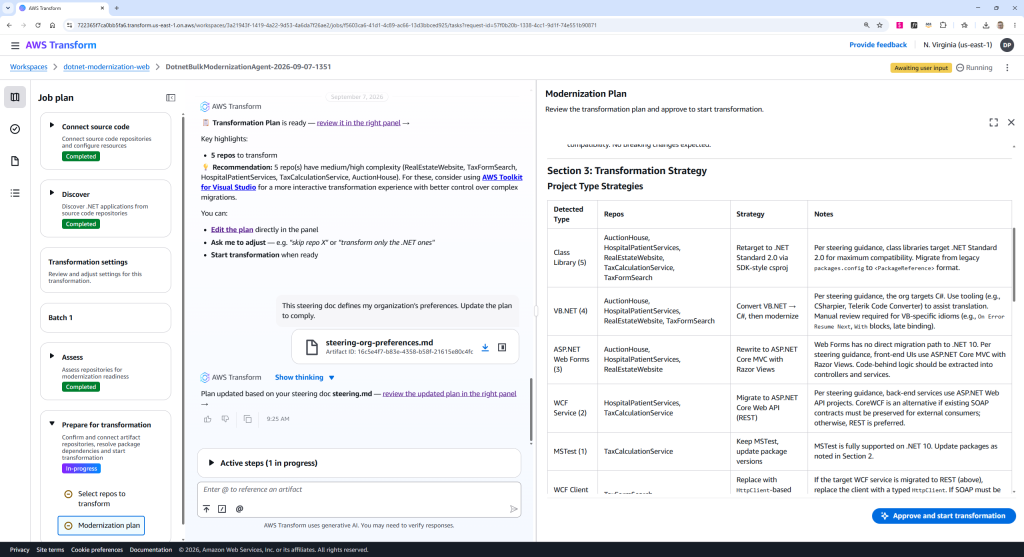
Task: Click the browser zoom magnifier icon
Action: [867, 25]
